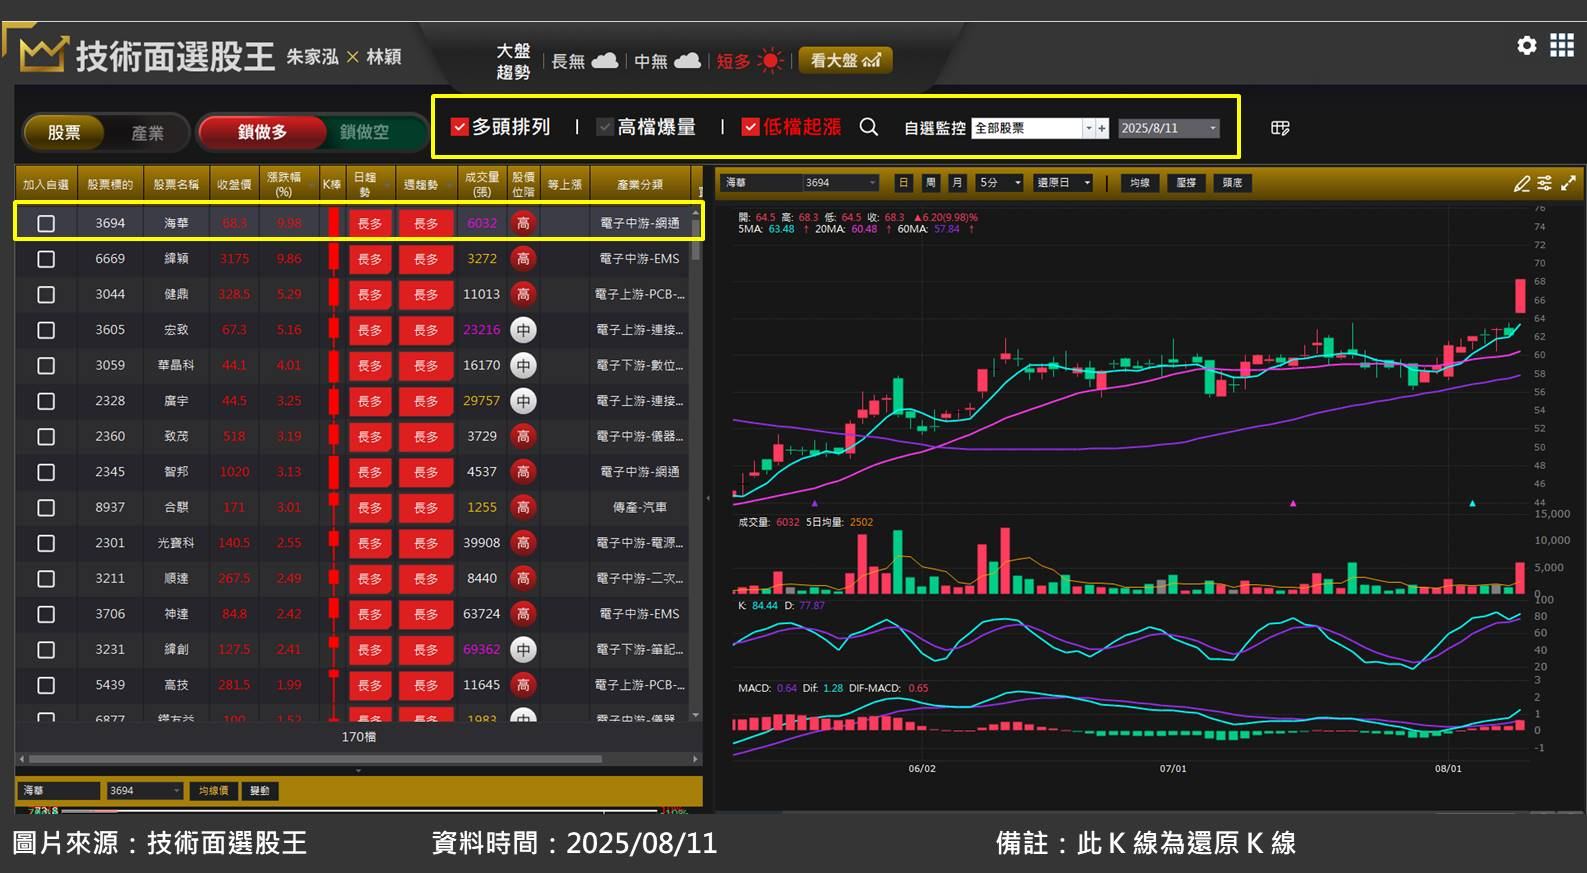This screenshot has width=1587, height=873.
Task: Uncheck the 多頭排列 filter checkbox
Action: 460,127
